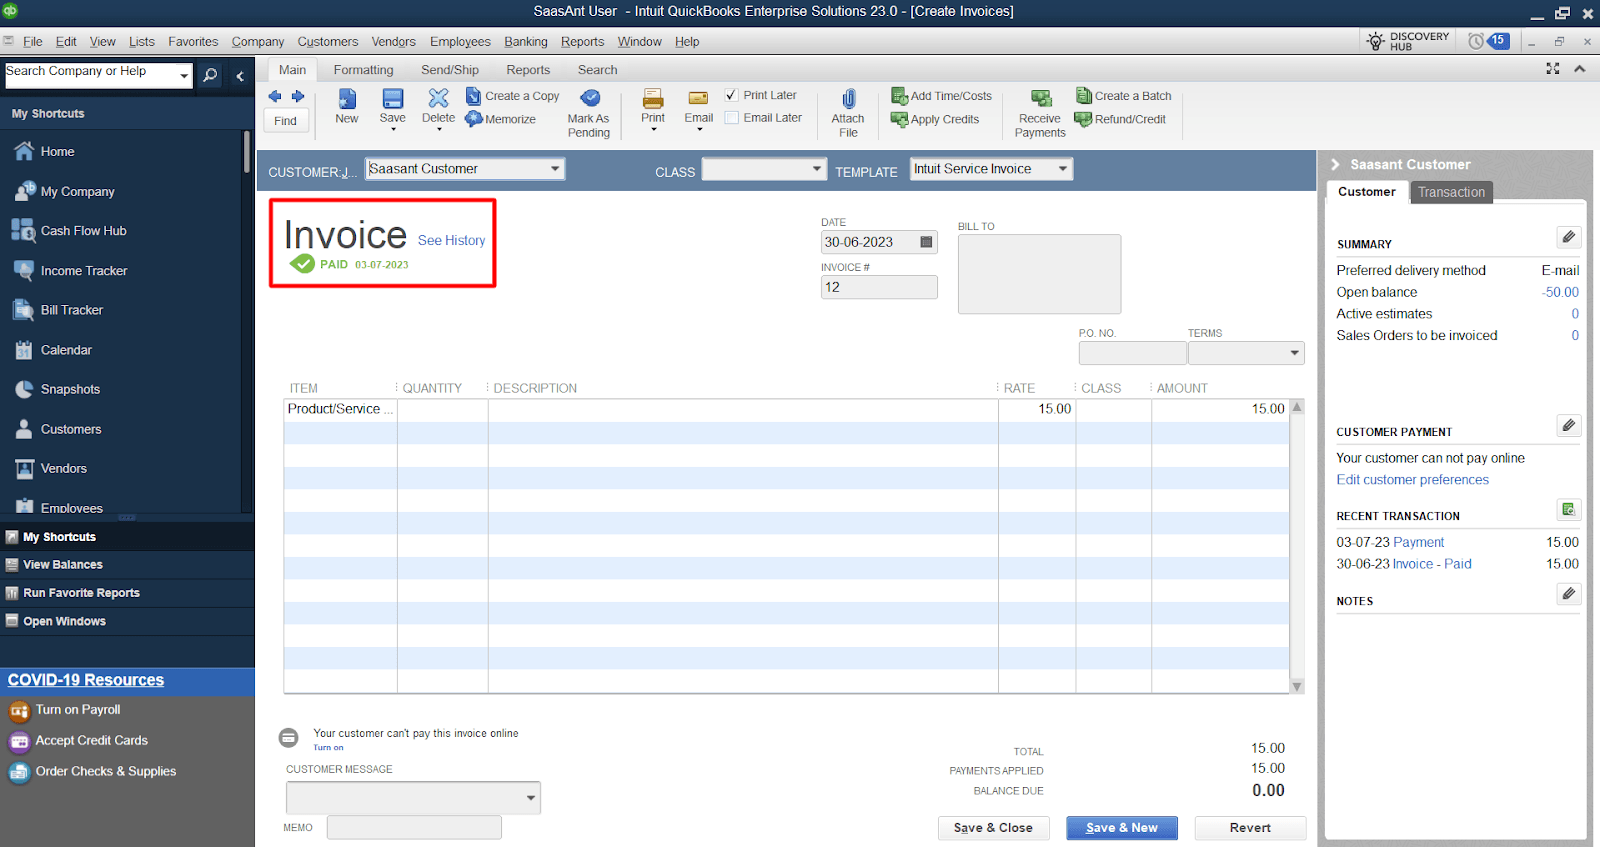The width and height of the screenshot is (1600, 847).
Task: Toggle full screen expand icon
Action: (x=1553, y=68)
